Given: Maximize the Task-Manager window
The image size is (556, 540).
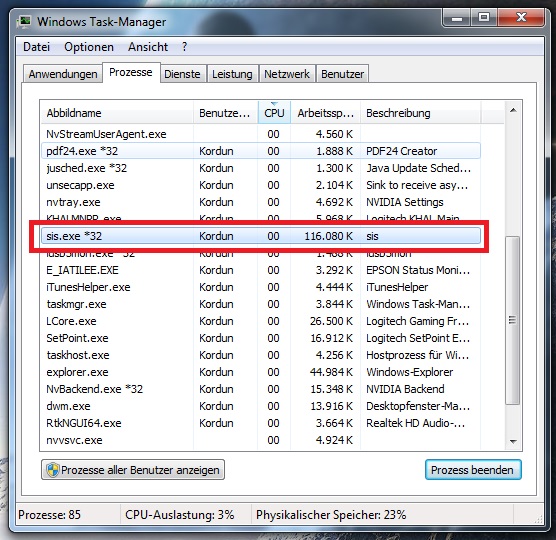Looking at the screenshot, I should pos(484,17).
